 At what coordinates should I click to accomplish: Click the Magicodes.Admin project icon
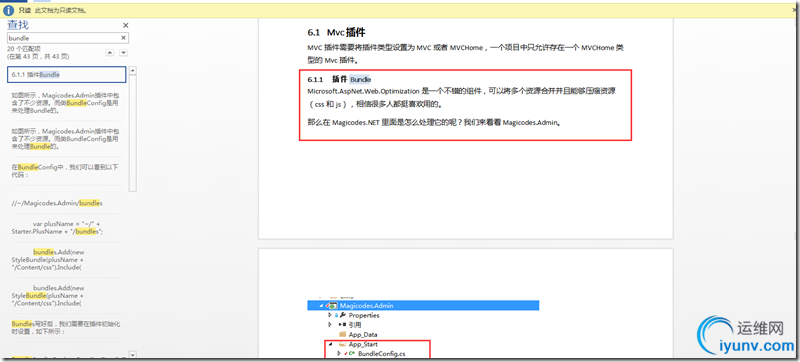click(x=332, y=305)
